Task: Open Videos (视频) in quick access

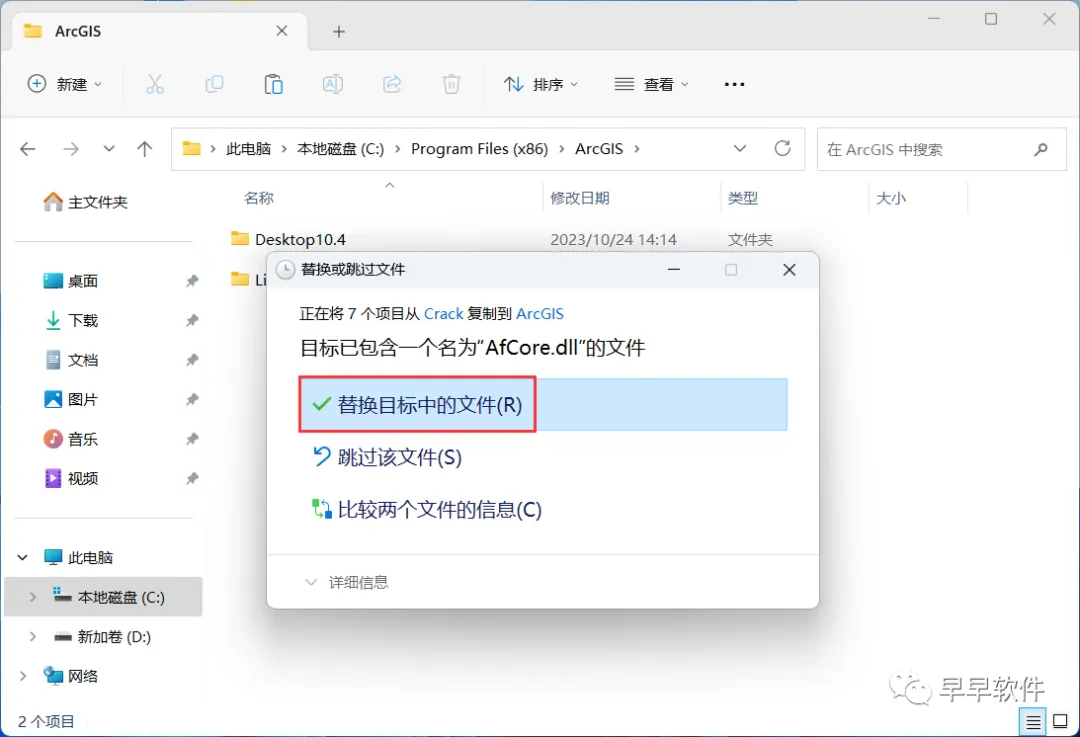Action: click(x=71, y=478)
